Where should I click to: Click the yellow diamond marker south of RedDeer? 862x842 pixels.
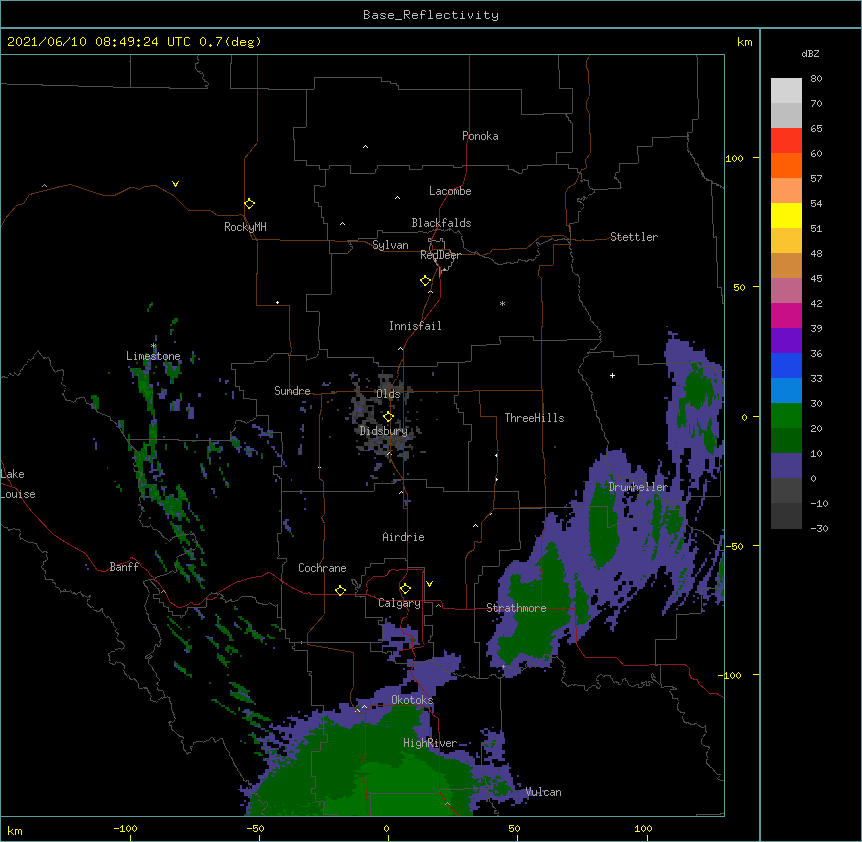pyautogui.click(x=426, y=281)
